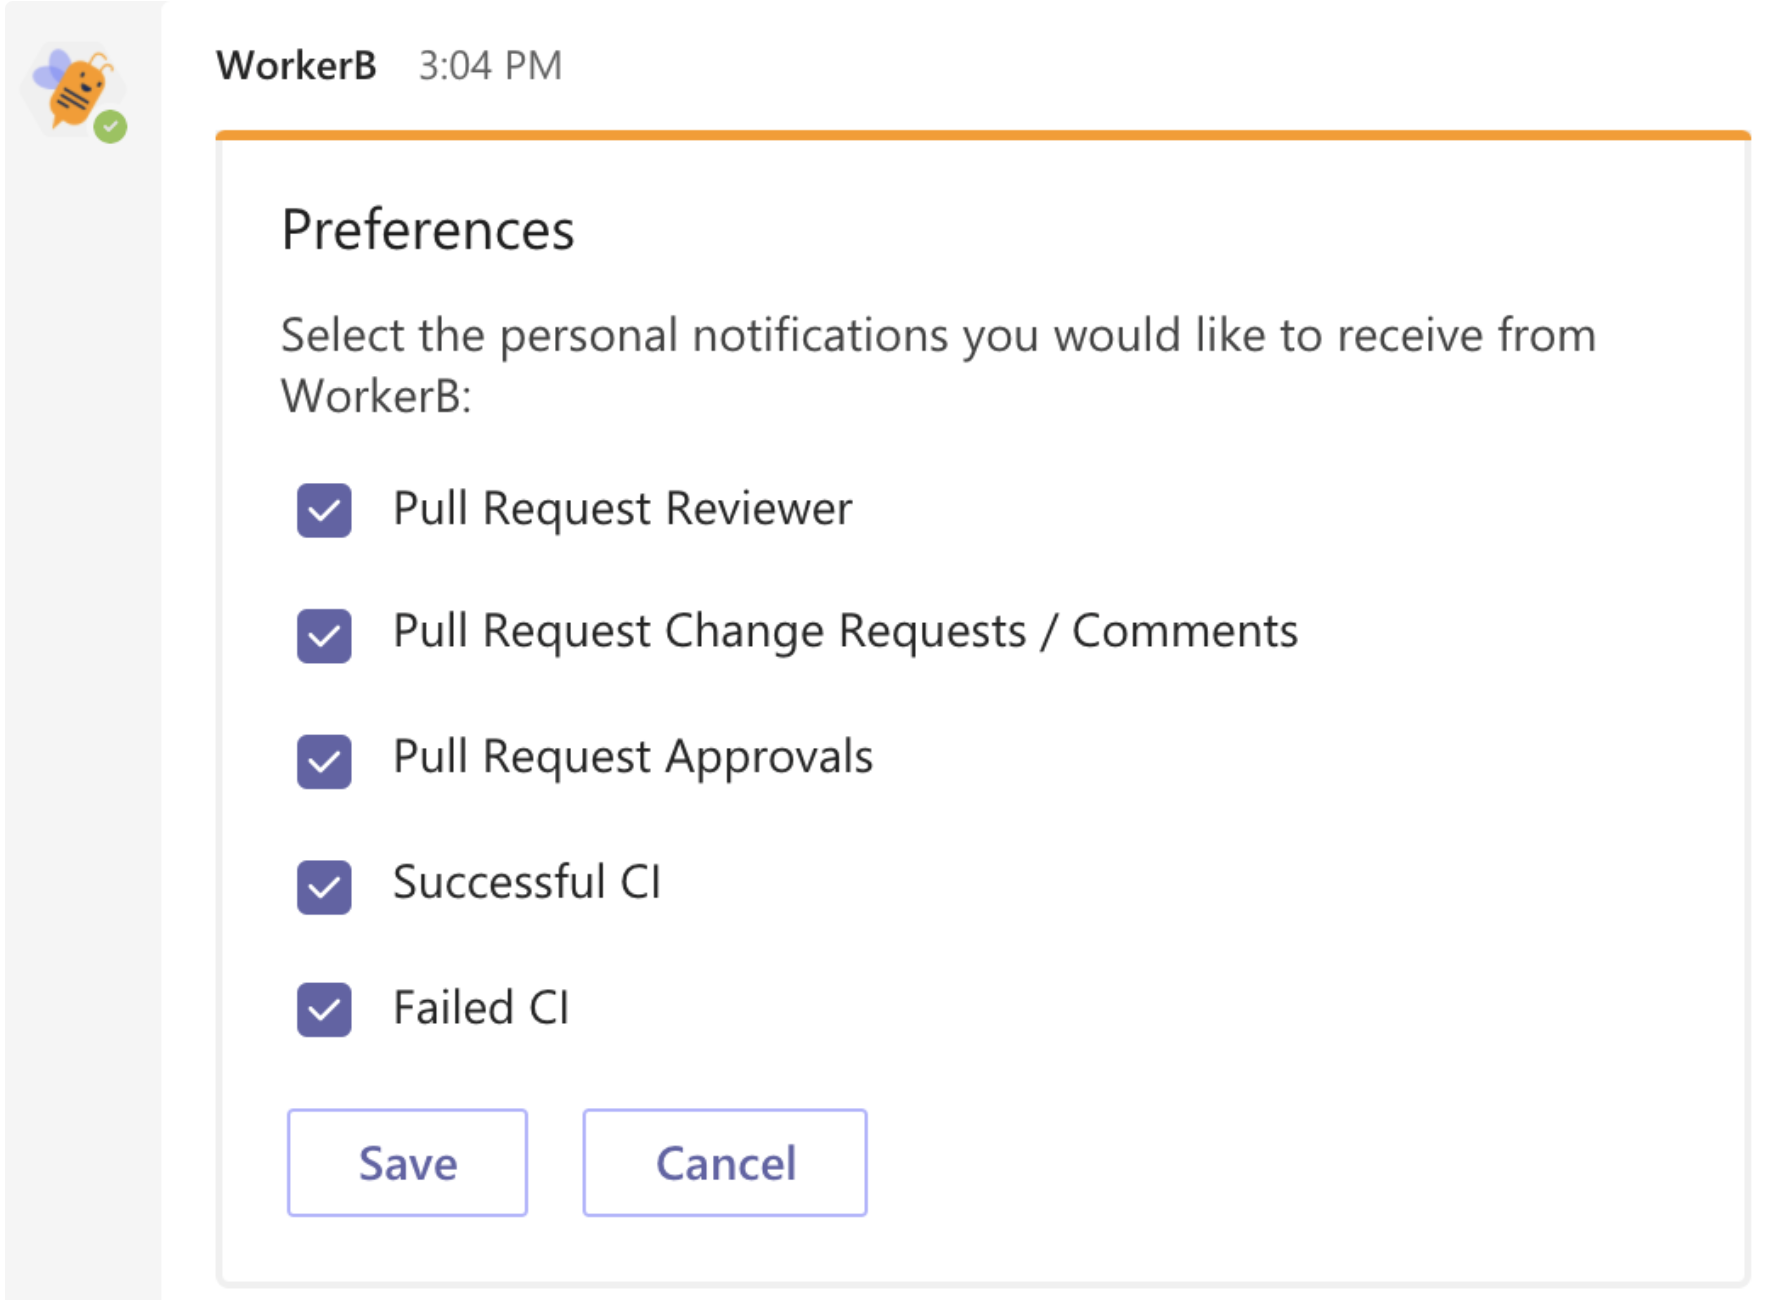
Task: Uncheck the Successful CI checkbox
Action: point(324,887)
